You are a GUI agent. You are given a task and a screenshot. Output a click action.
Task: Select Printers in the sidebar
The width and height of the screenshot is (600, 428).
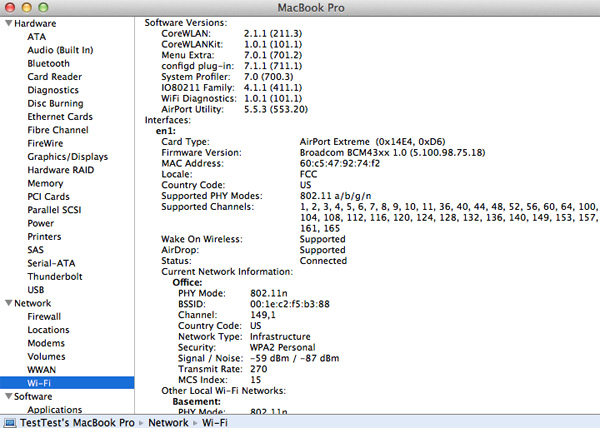44,237
